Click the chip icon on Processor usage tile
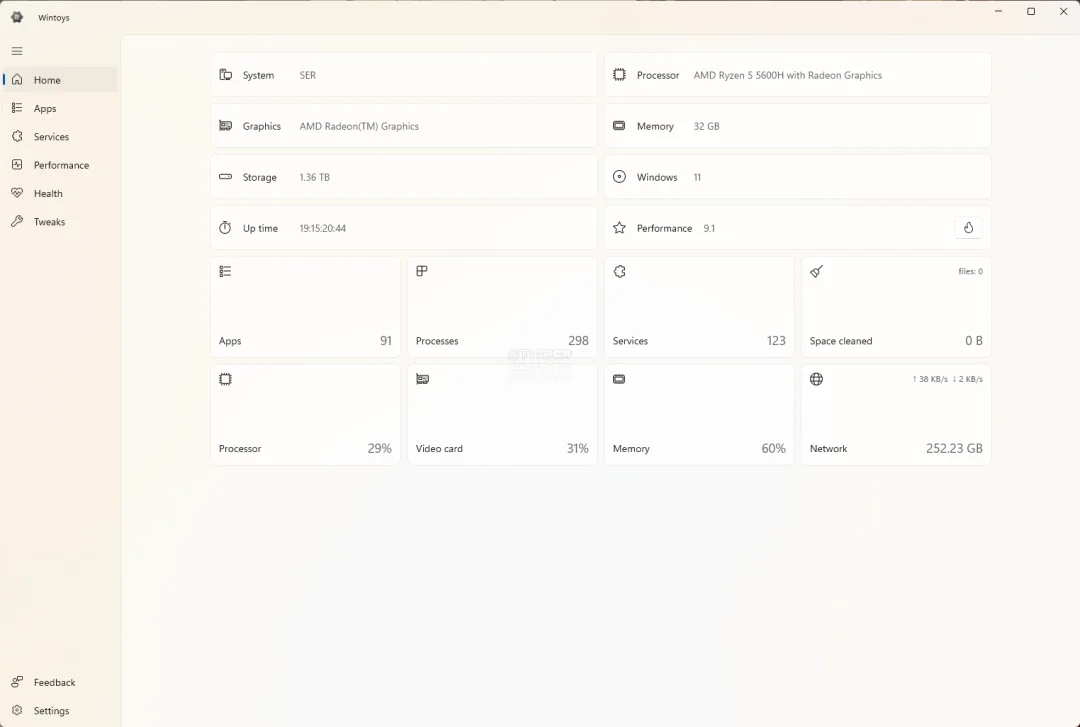The image size is (1080, 727). tap(225, 379)
